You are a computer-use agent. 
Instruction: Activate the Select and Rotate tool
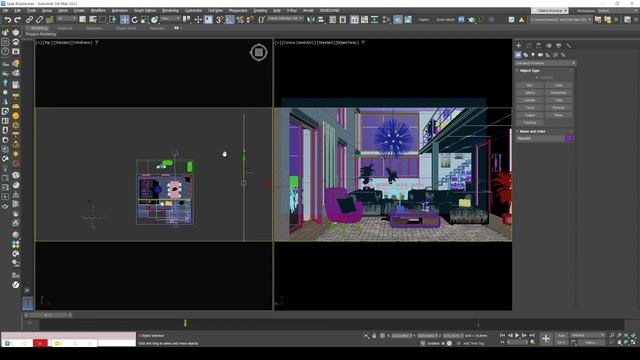[x=135, y=19]
